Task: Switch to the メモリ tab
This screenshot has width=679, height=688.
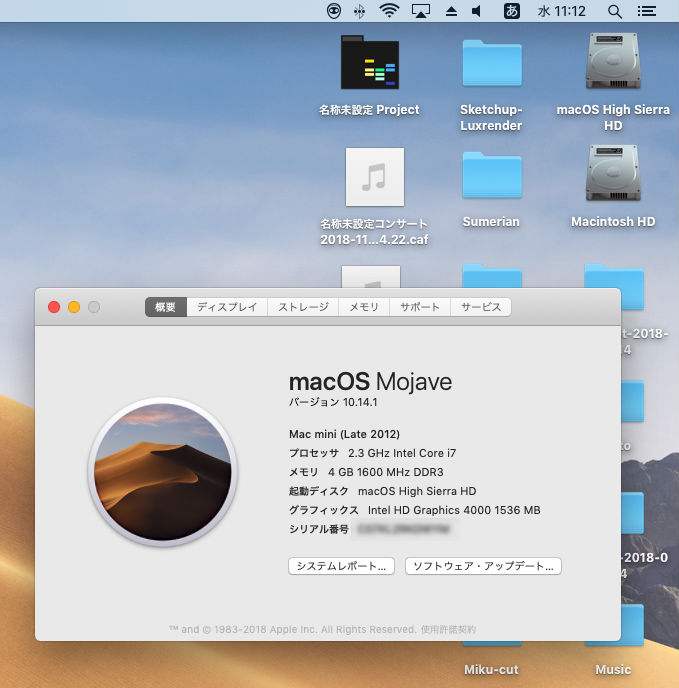Action: click(x=364, y=307)
